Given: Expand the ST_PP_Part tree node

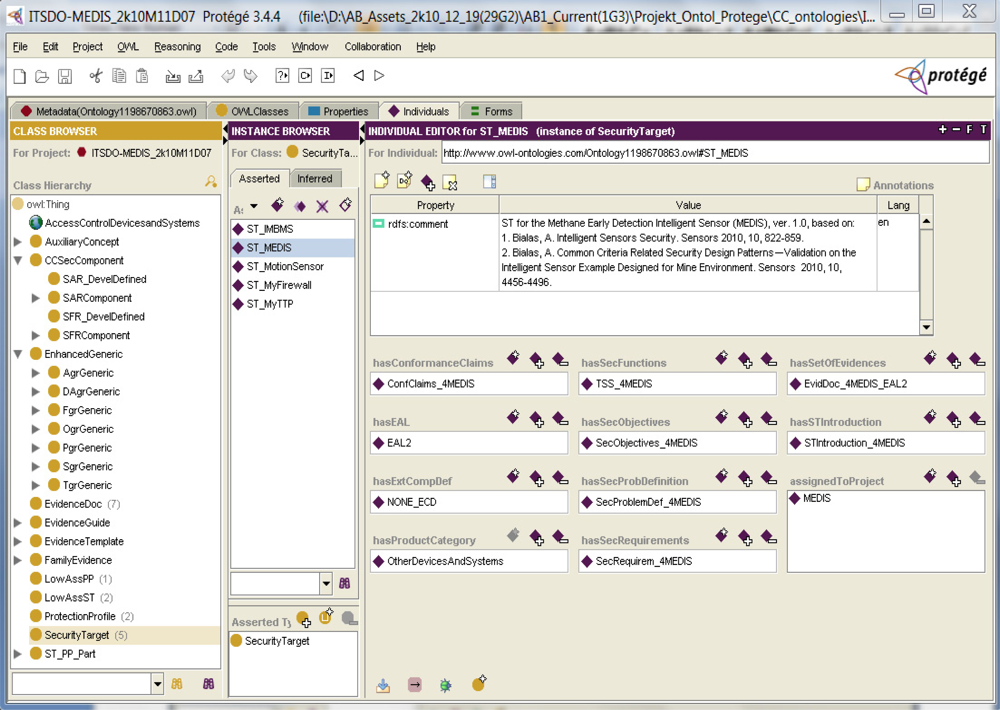Looking at the screenshot, I should click(x=18, y=654).
